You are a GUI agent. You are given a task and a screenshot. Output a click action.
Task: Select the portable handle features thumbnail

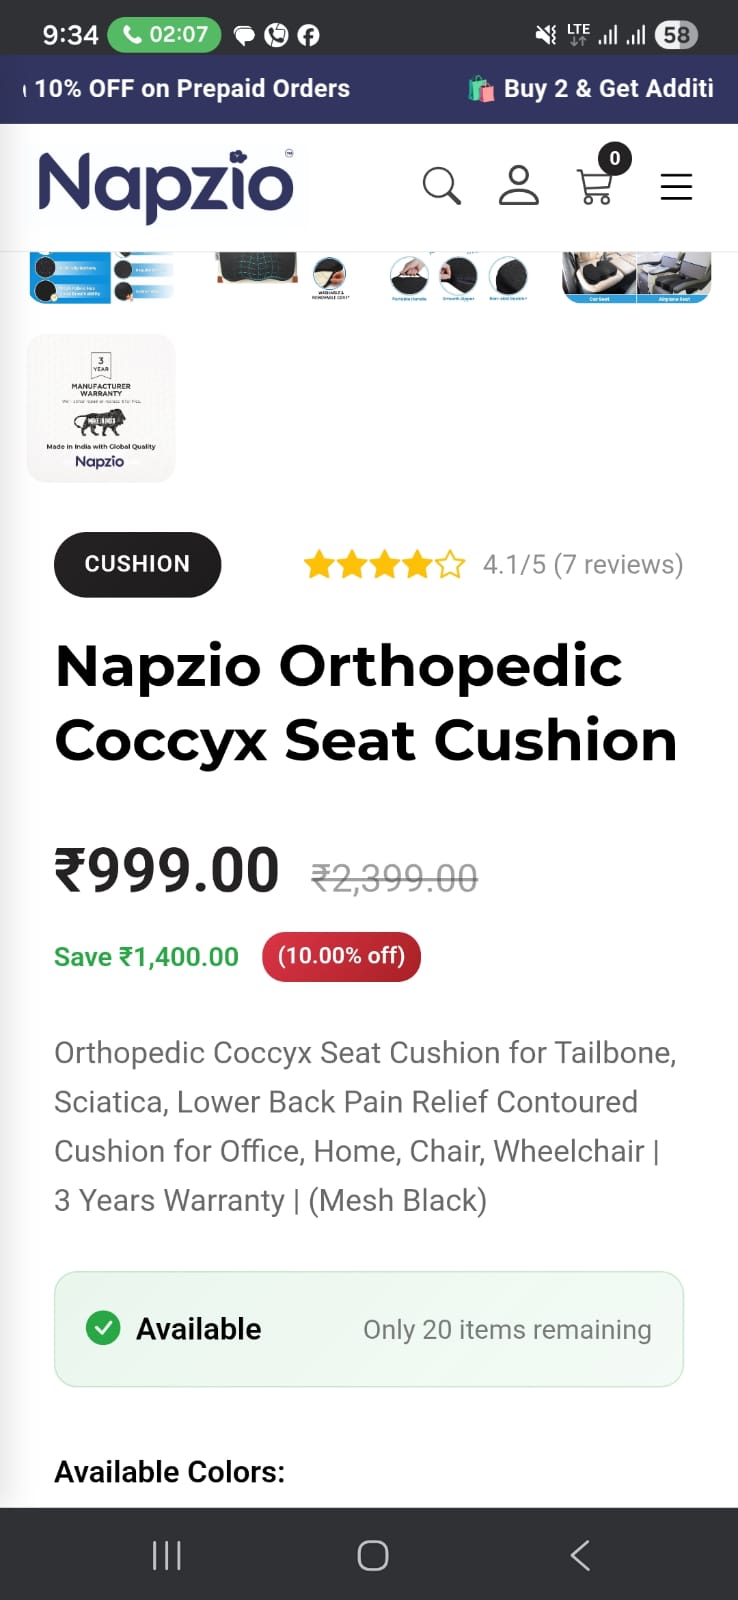coord(458,277)
